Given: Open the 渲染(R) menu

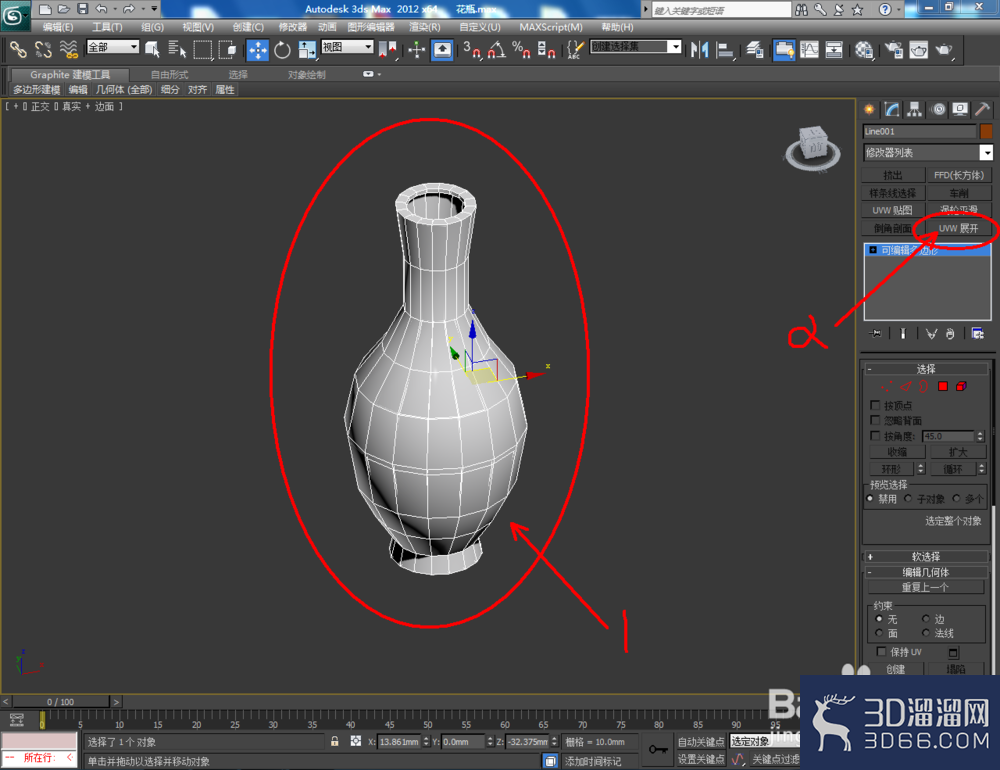Looking at the screenshot, I should pyautogui.click(x=425, y=27).
